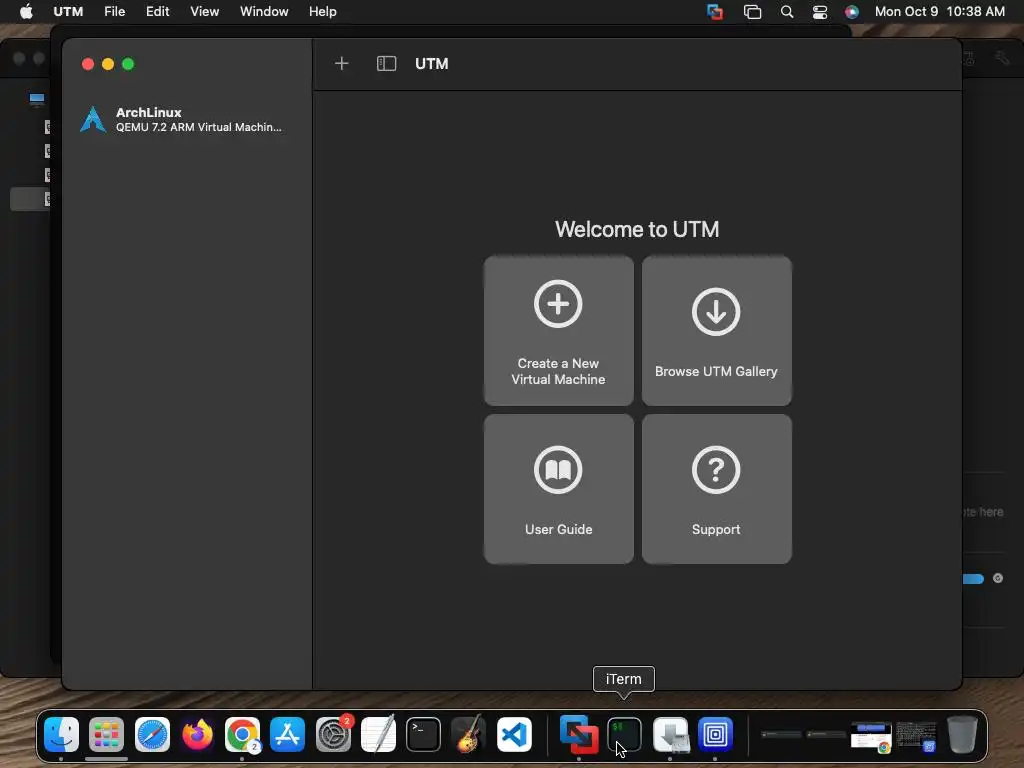
Task: Select the ArchLinux virtual machine
Action: click(x=186, y=120)
